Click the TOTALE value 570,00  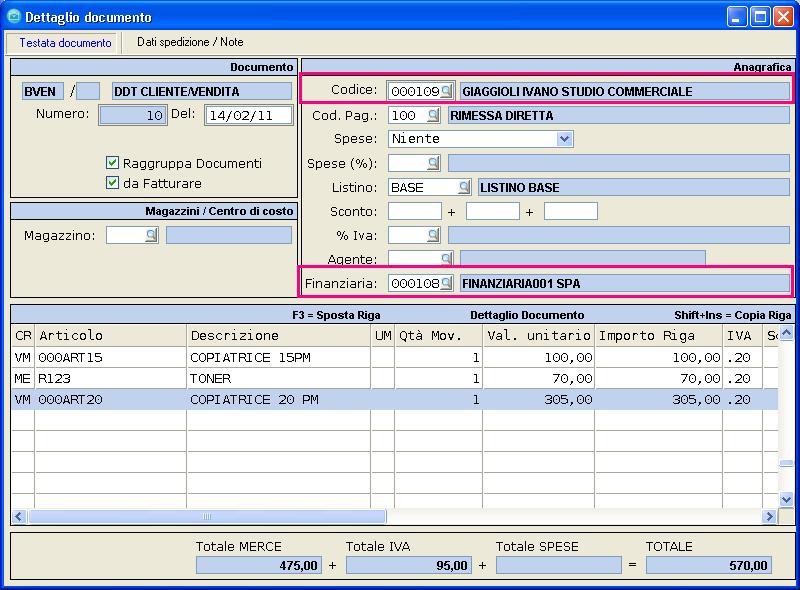pyautogui.click(x=709, y=566)
